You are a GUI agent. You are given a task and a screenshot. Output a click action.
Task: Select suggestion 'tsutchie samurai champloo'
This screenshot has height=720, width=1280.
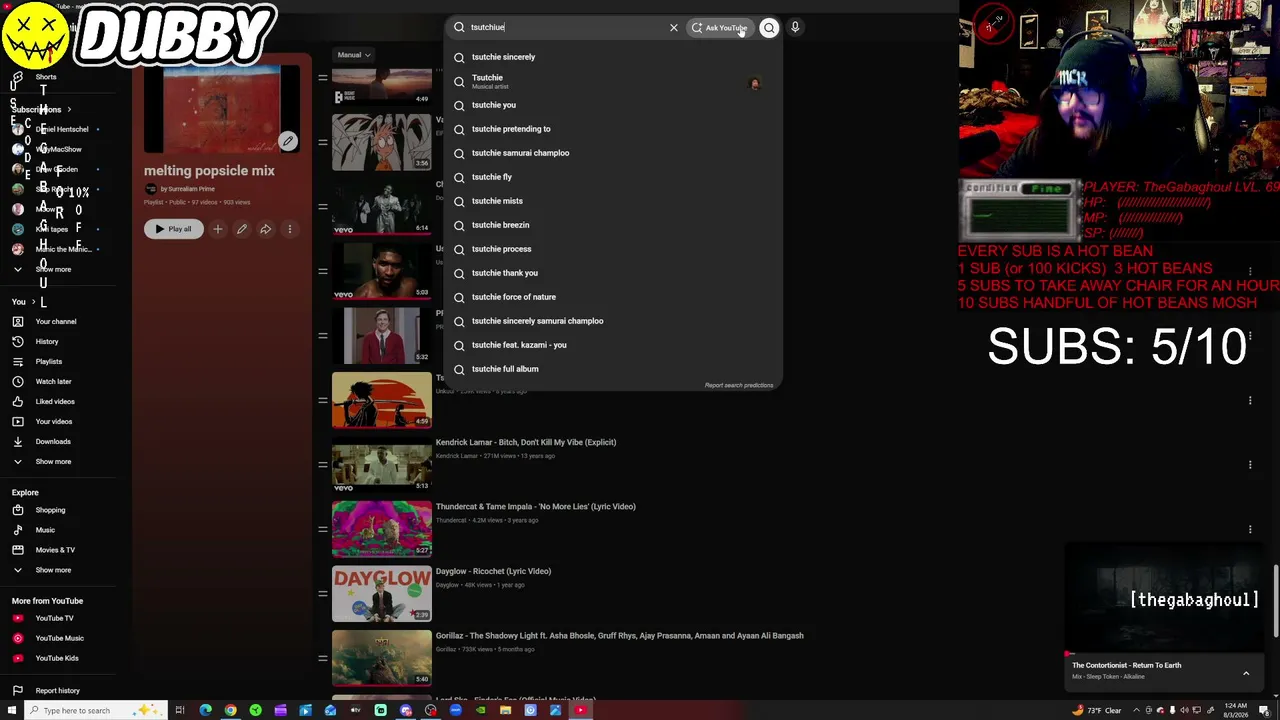click(612, 153)
